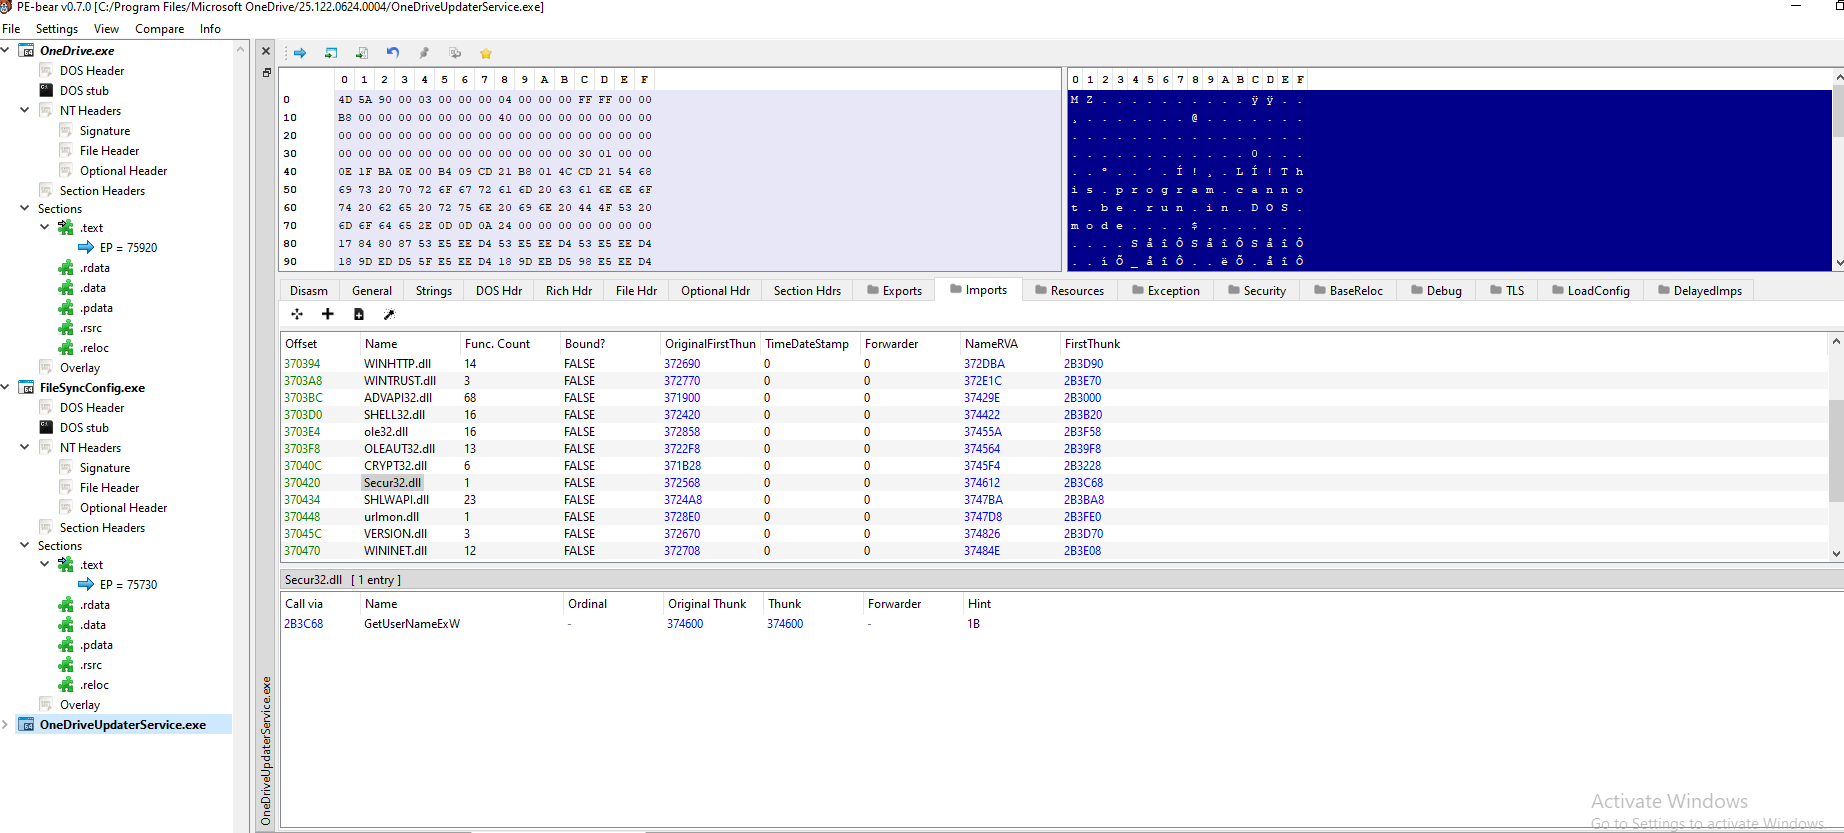Image resolution: width=1844 pixels, height=833 pixels.
Task: Click the DOS stub icon under OneDrive.exe
Action: [46, 90]
